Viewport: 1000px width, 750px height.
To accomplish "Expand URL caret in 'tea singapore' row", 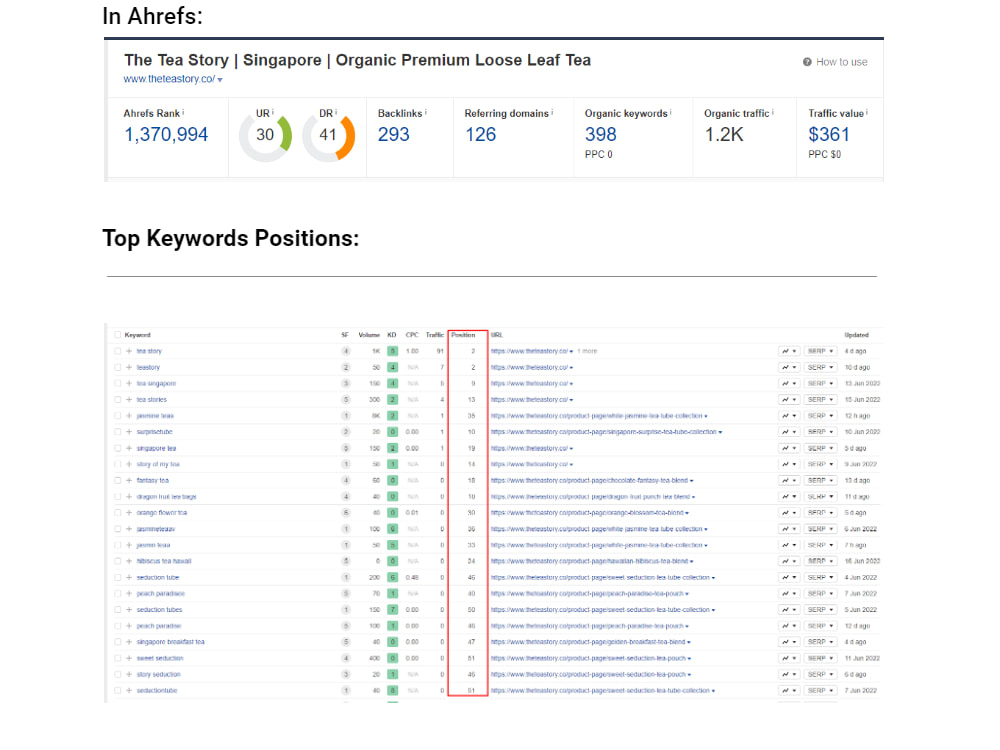I will tap(571, 384).
